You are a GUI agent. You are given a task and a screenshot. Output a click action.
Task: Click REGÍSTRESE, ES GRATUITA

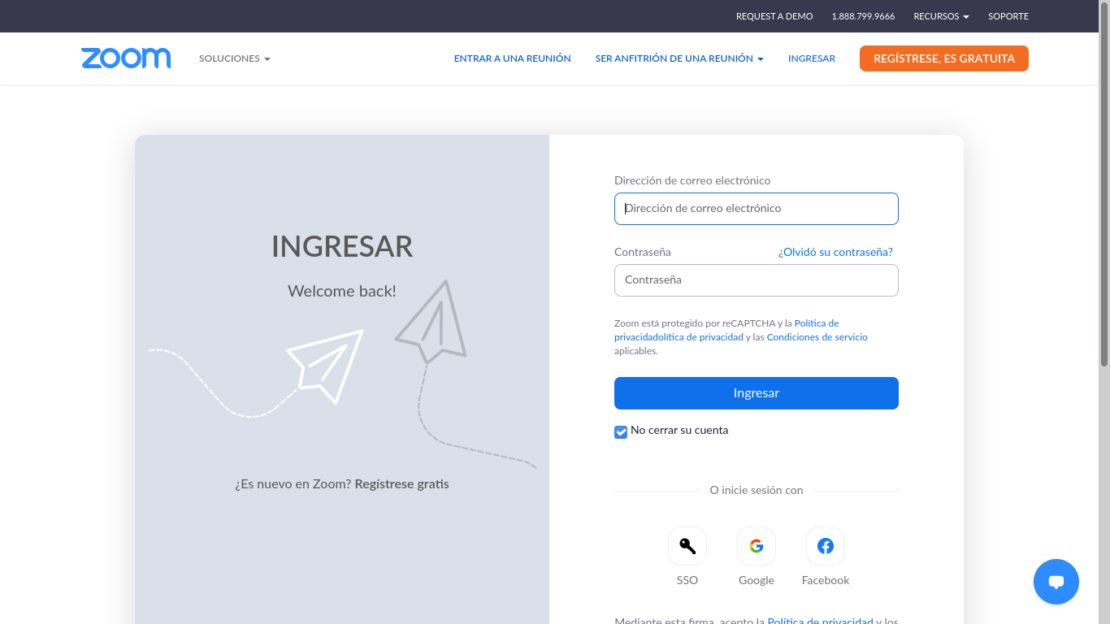(x=943, y=58)
